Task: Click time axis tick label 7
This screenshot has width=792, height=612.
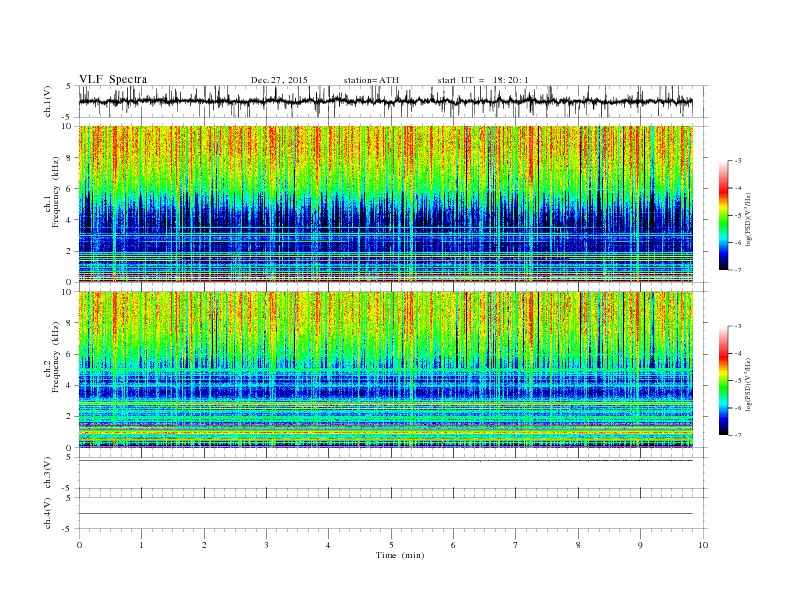Action: point(515,545)
